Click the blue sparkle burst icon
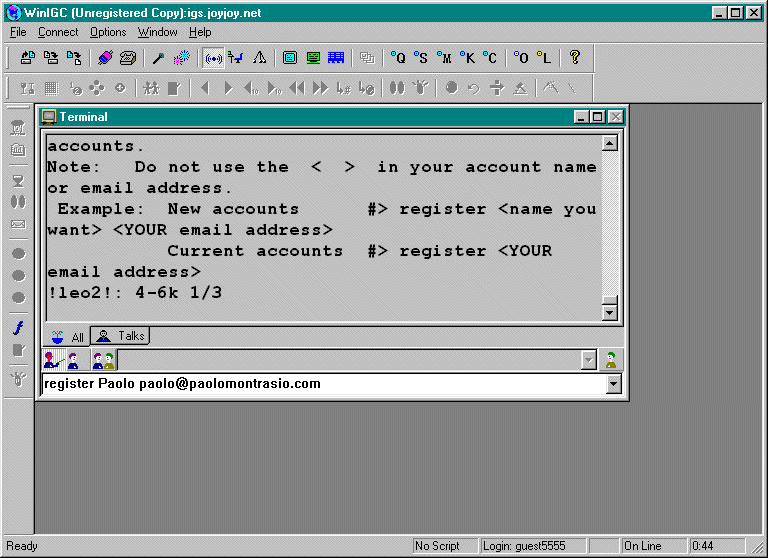This screenshot has width=768, height=558. tap(182, 58)
